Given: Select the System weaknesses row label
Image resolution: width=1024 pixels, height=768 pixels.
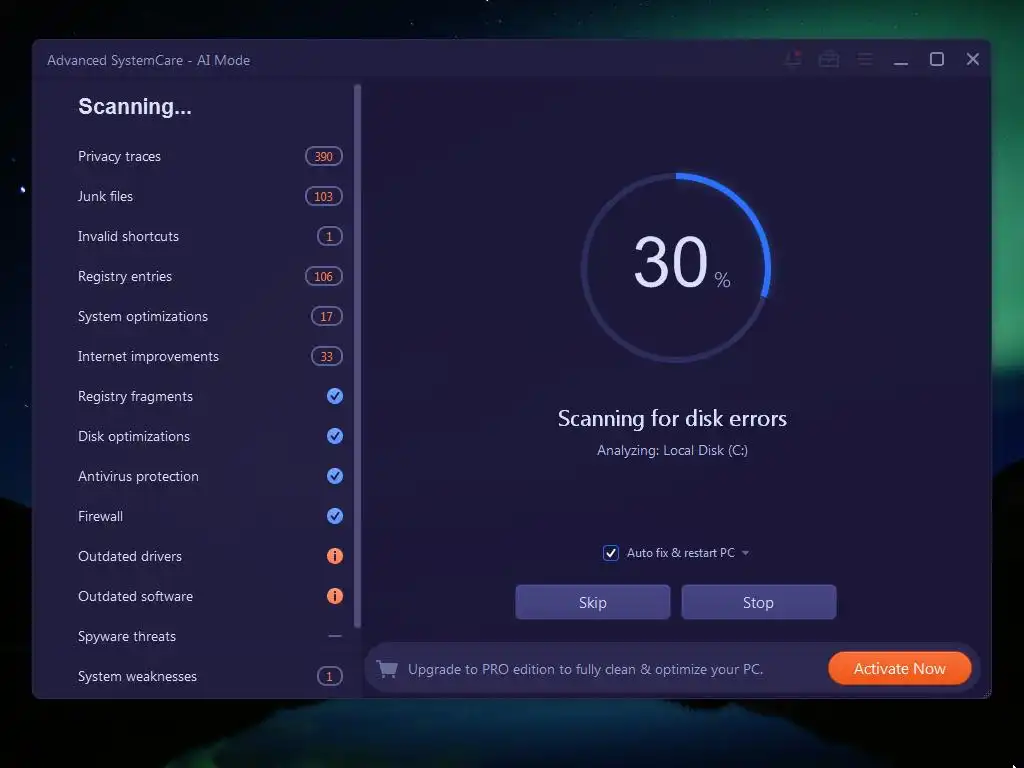Looking at the screenshot, I should click(x=137, y=676).
